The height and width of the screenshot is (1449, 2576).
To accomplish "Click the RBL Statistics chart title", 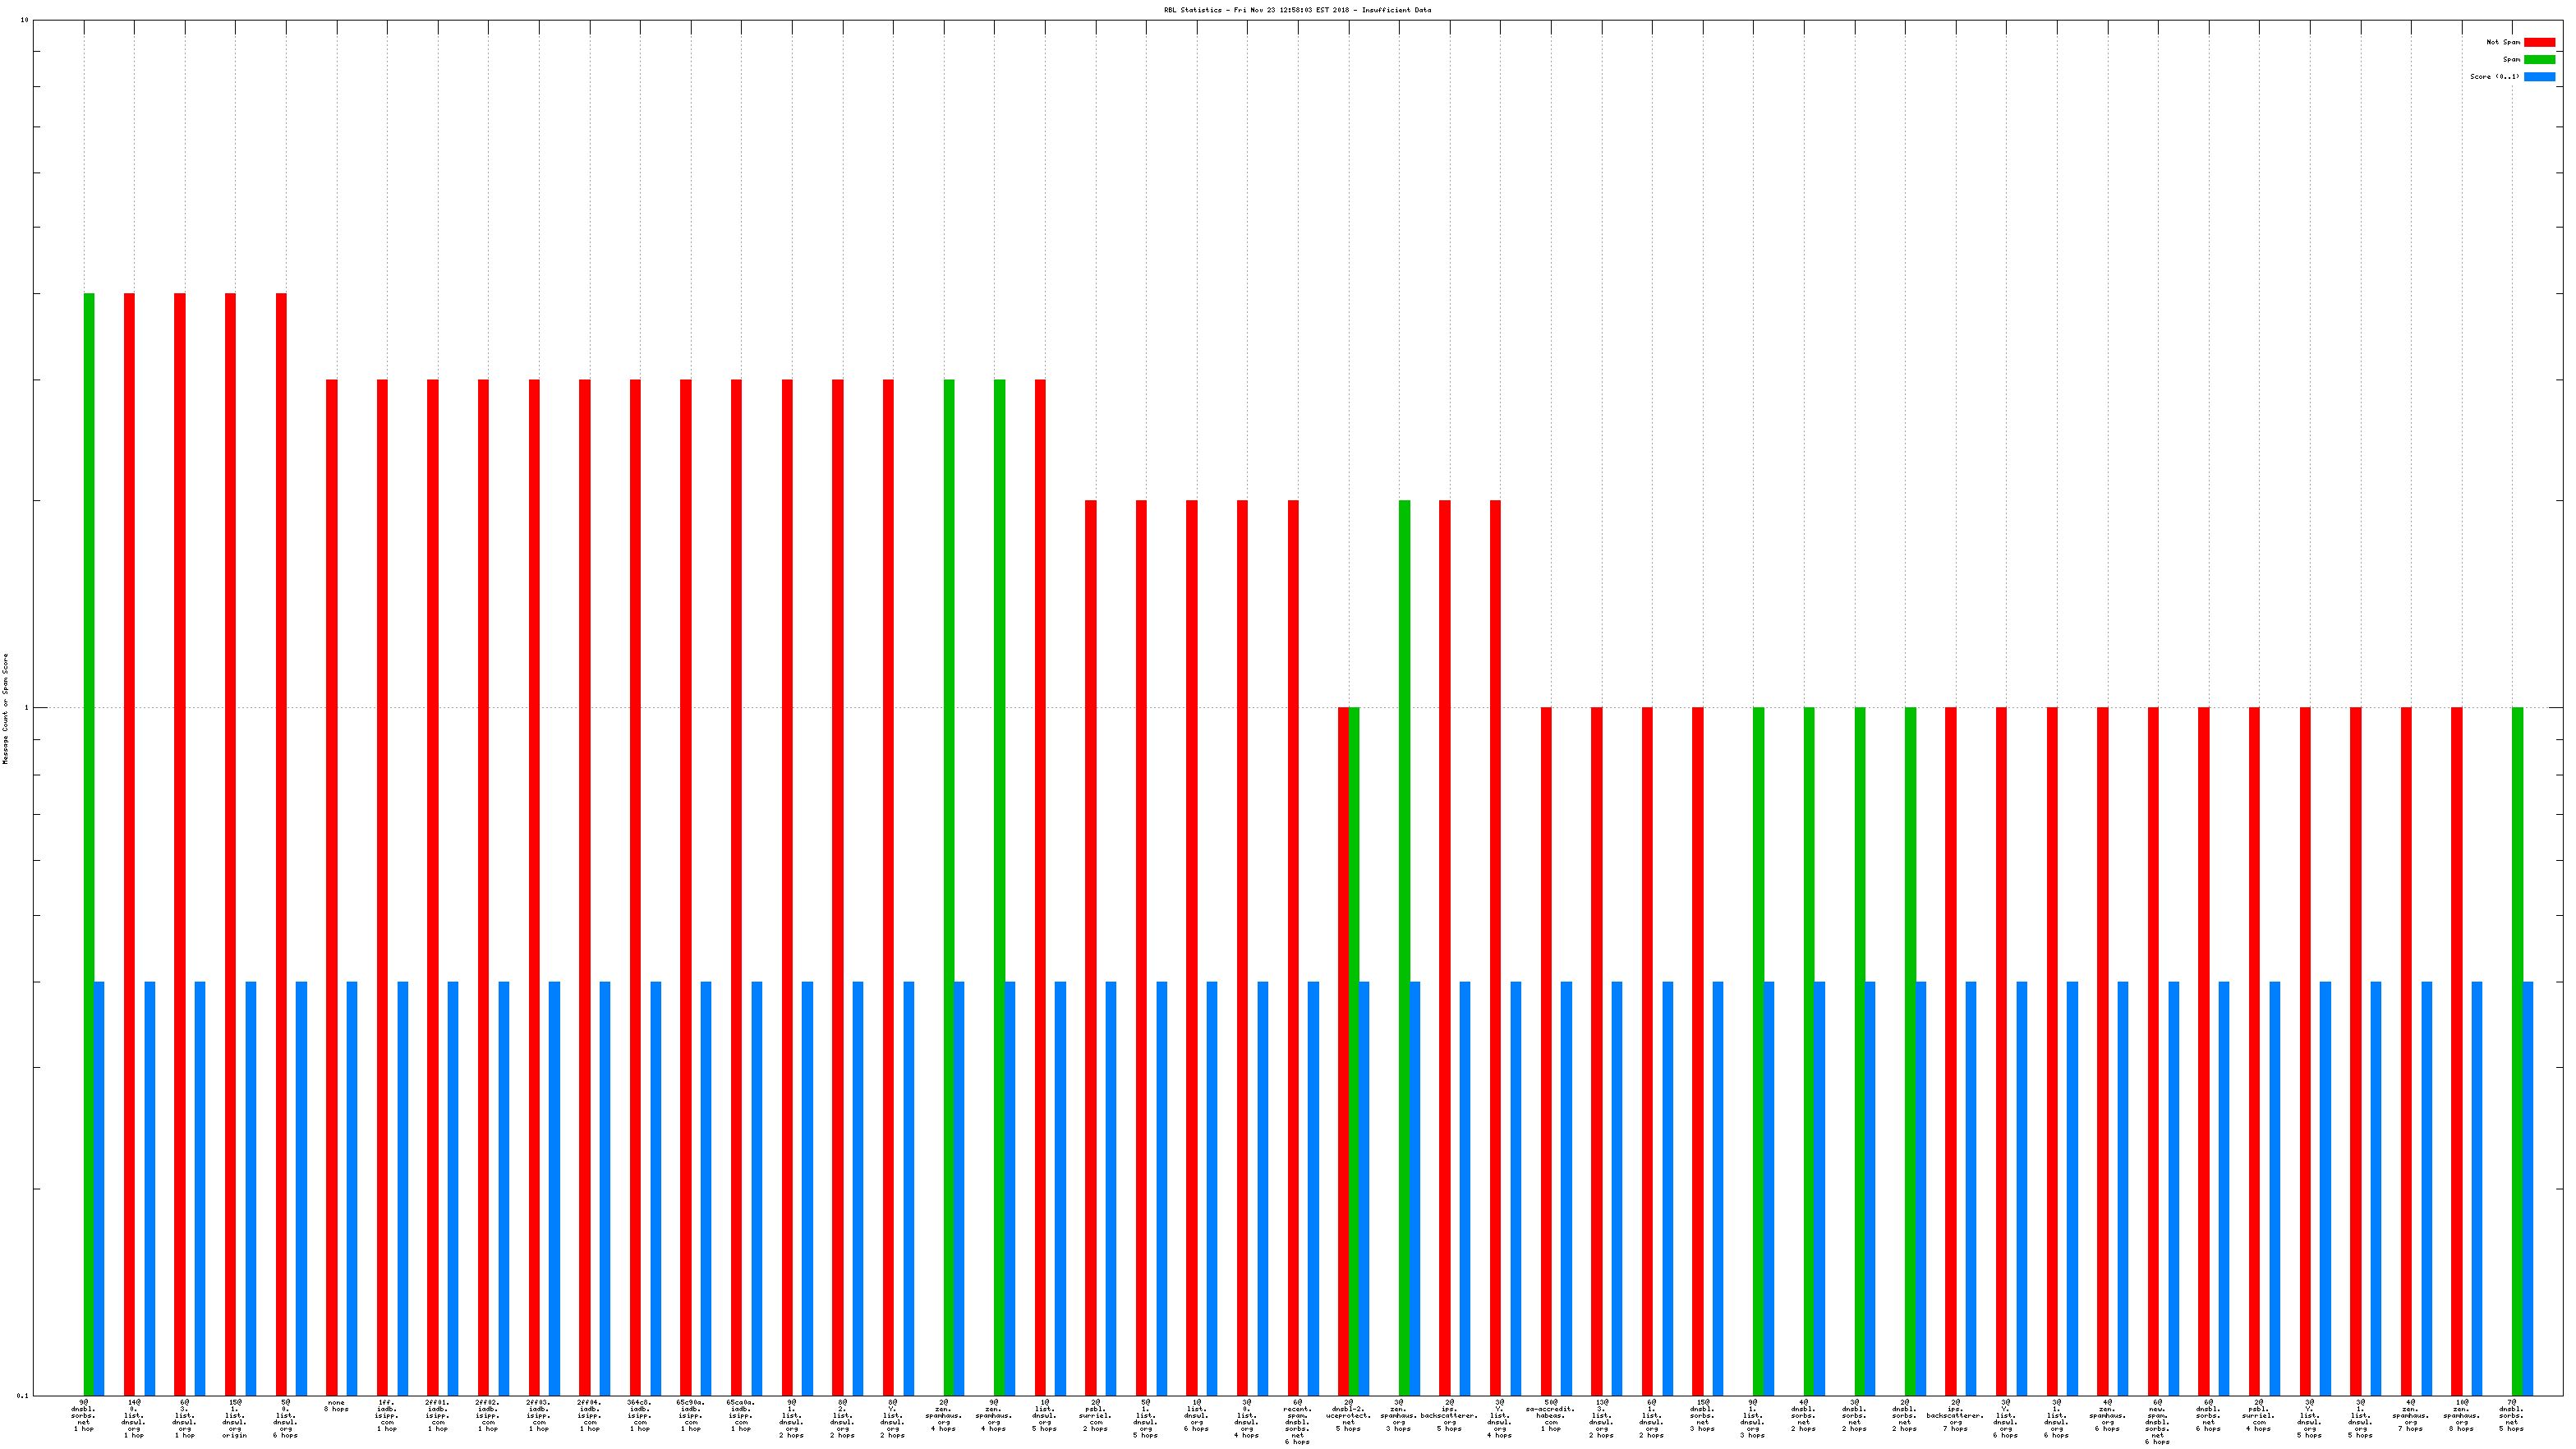I will 1296,10.
